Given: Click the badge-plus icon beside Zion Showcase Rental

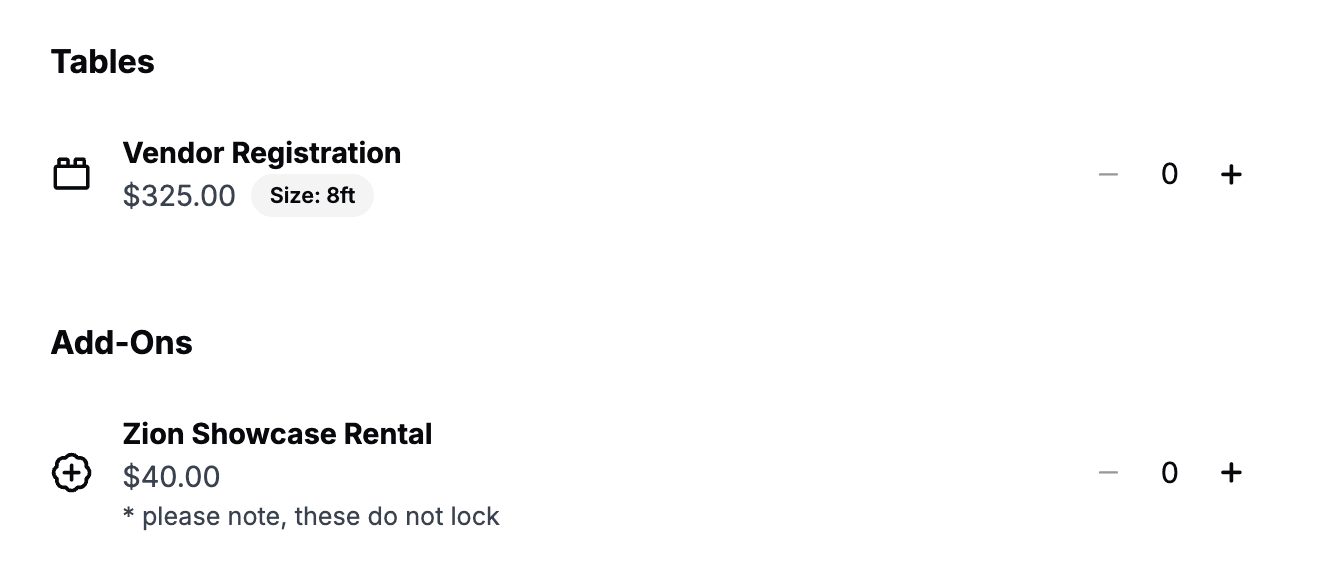Looking at the screenshot, I should 71,473.
